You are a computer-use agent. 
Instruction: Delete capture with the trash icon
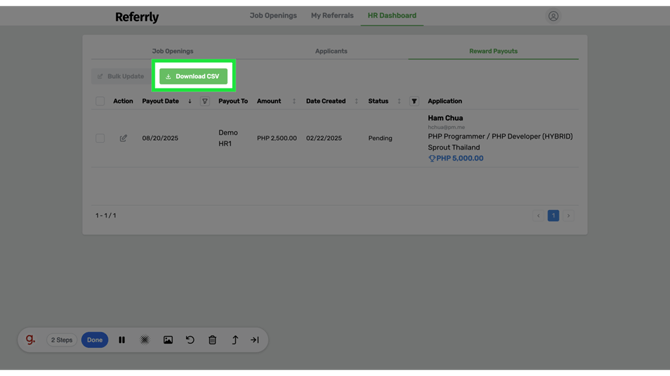[212, 340]
